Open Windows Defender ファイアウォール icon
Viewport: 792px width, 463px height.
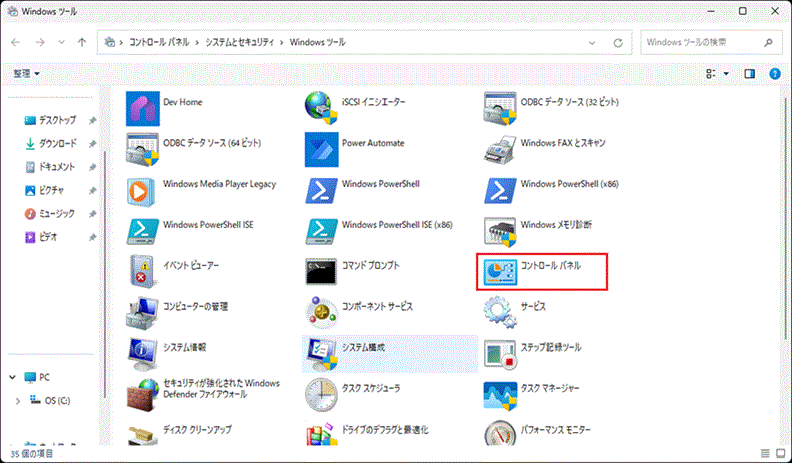[x=142, y=395]
